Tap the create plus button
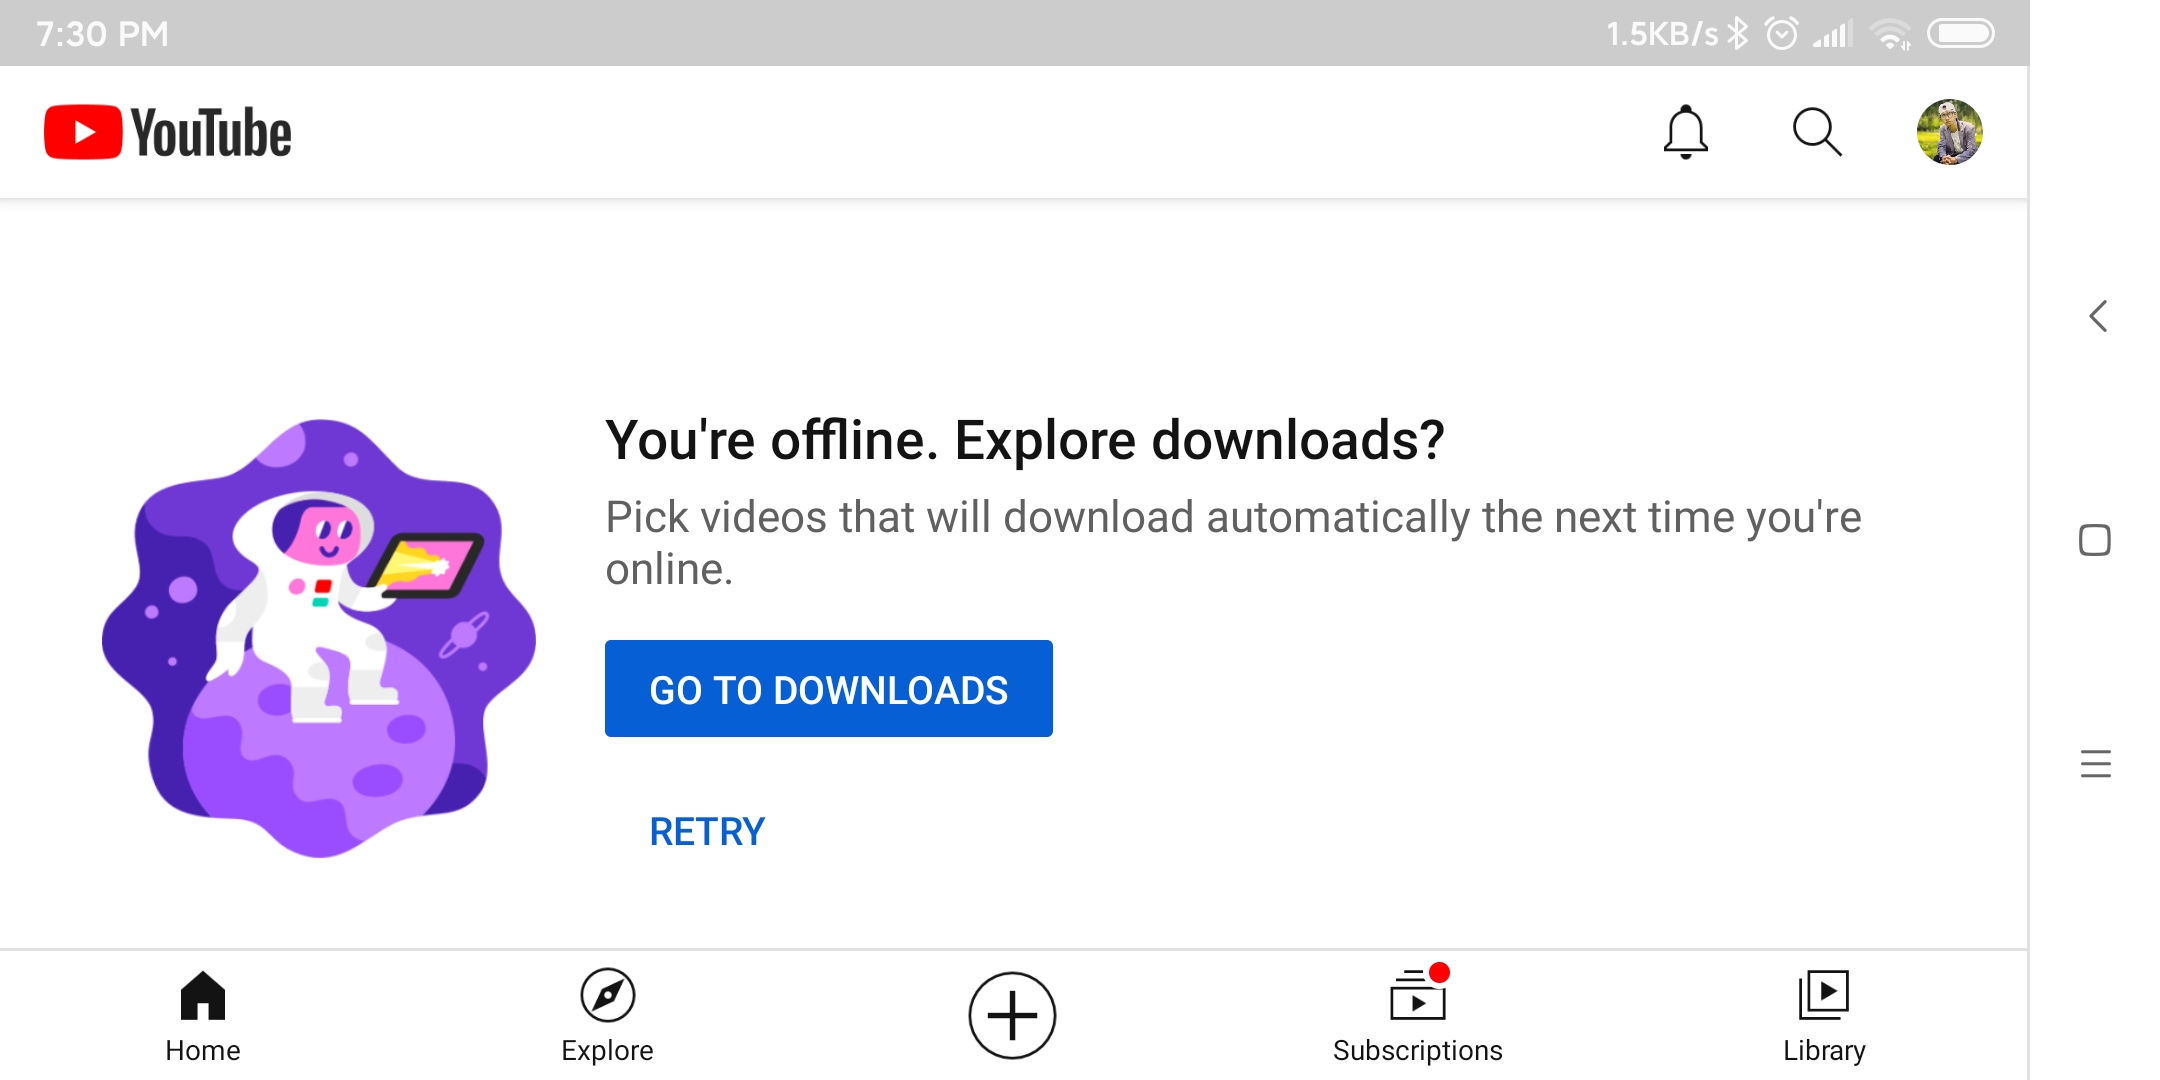 pos(1012,1015)
